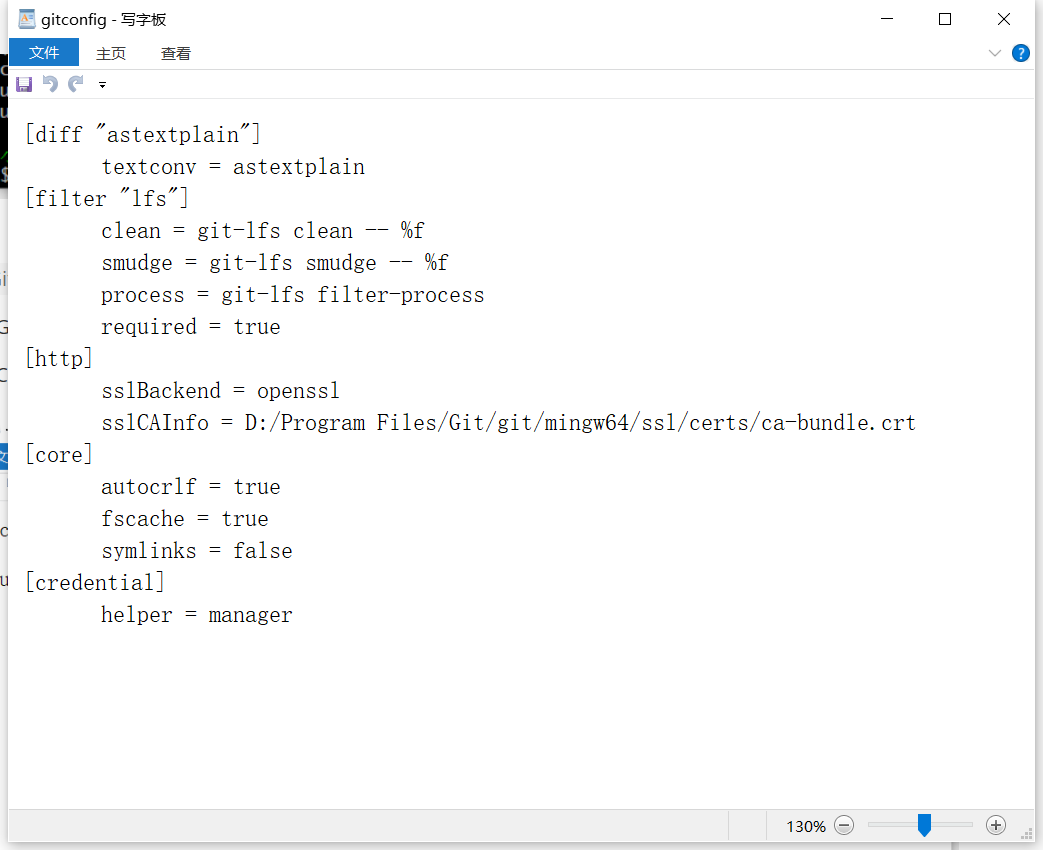Click the sslCAInfo certificate path line
Viewport: 1043px width, 850px height.
508,423
